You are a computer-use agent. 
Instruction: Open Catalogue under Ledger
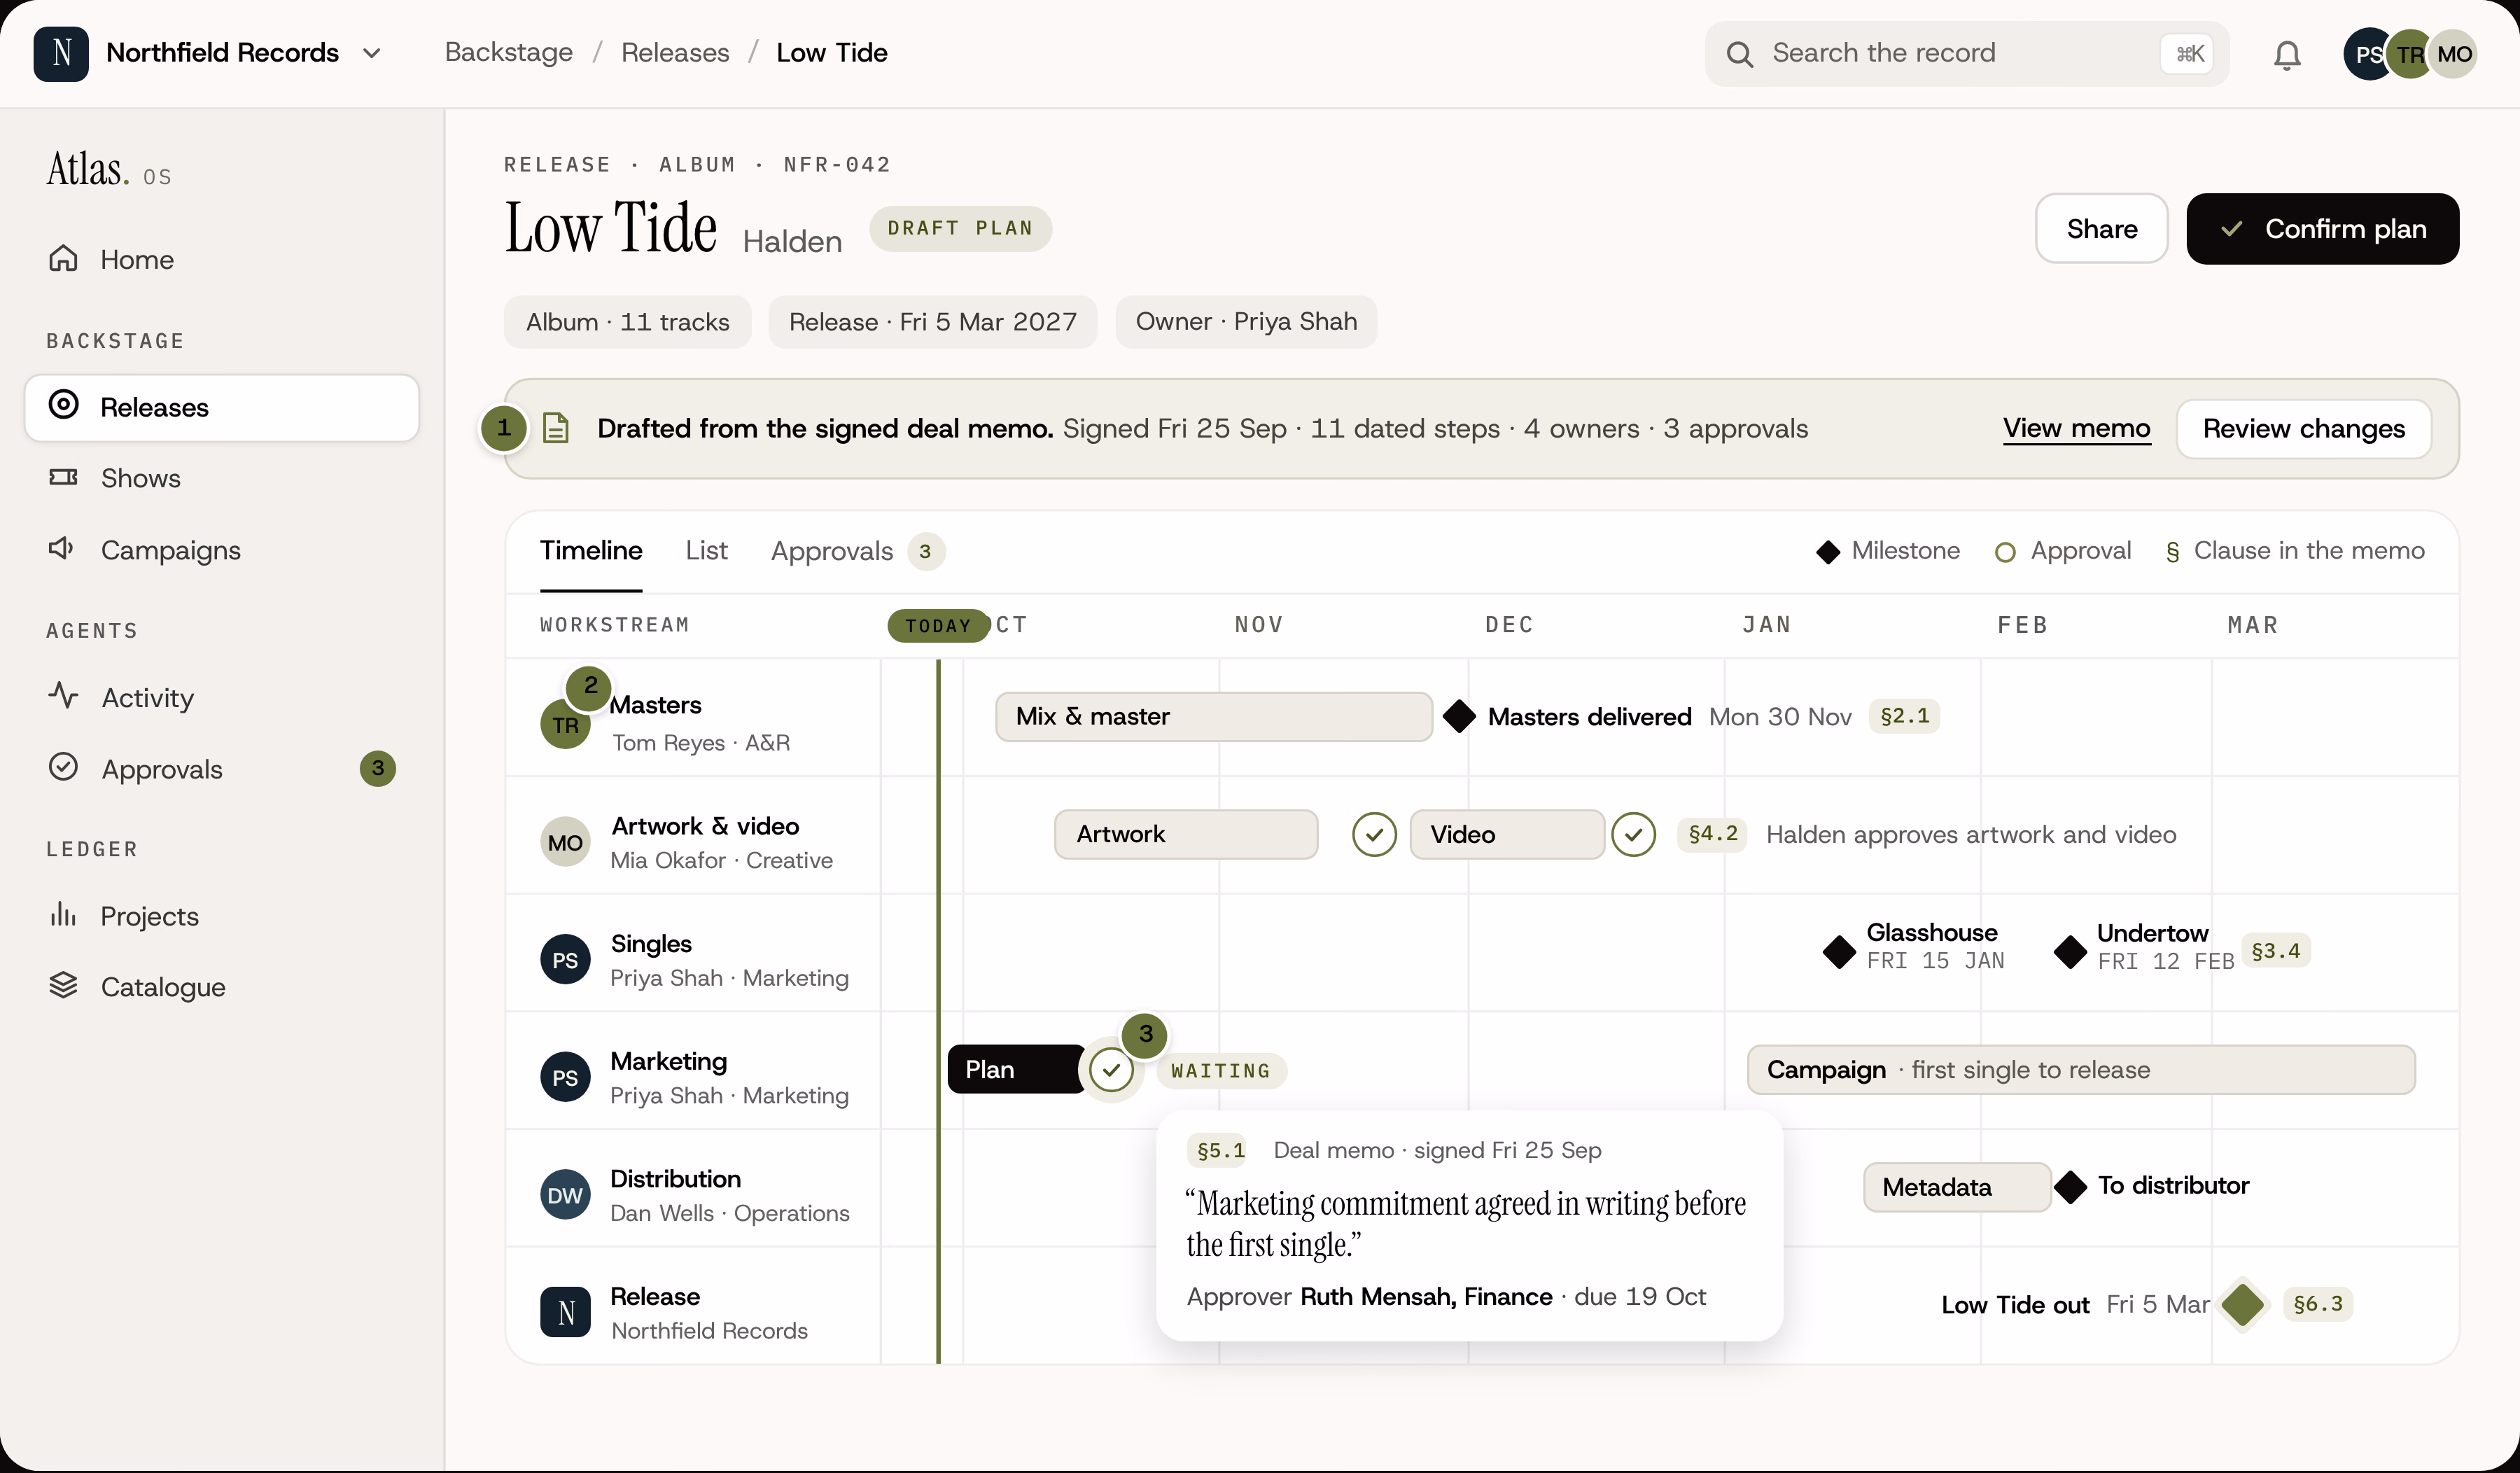click(x=222, y=987)
